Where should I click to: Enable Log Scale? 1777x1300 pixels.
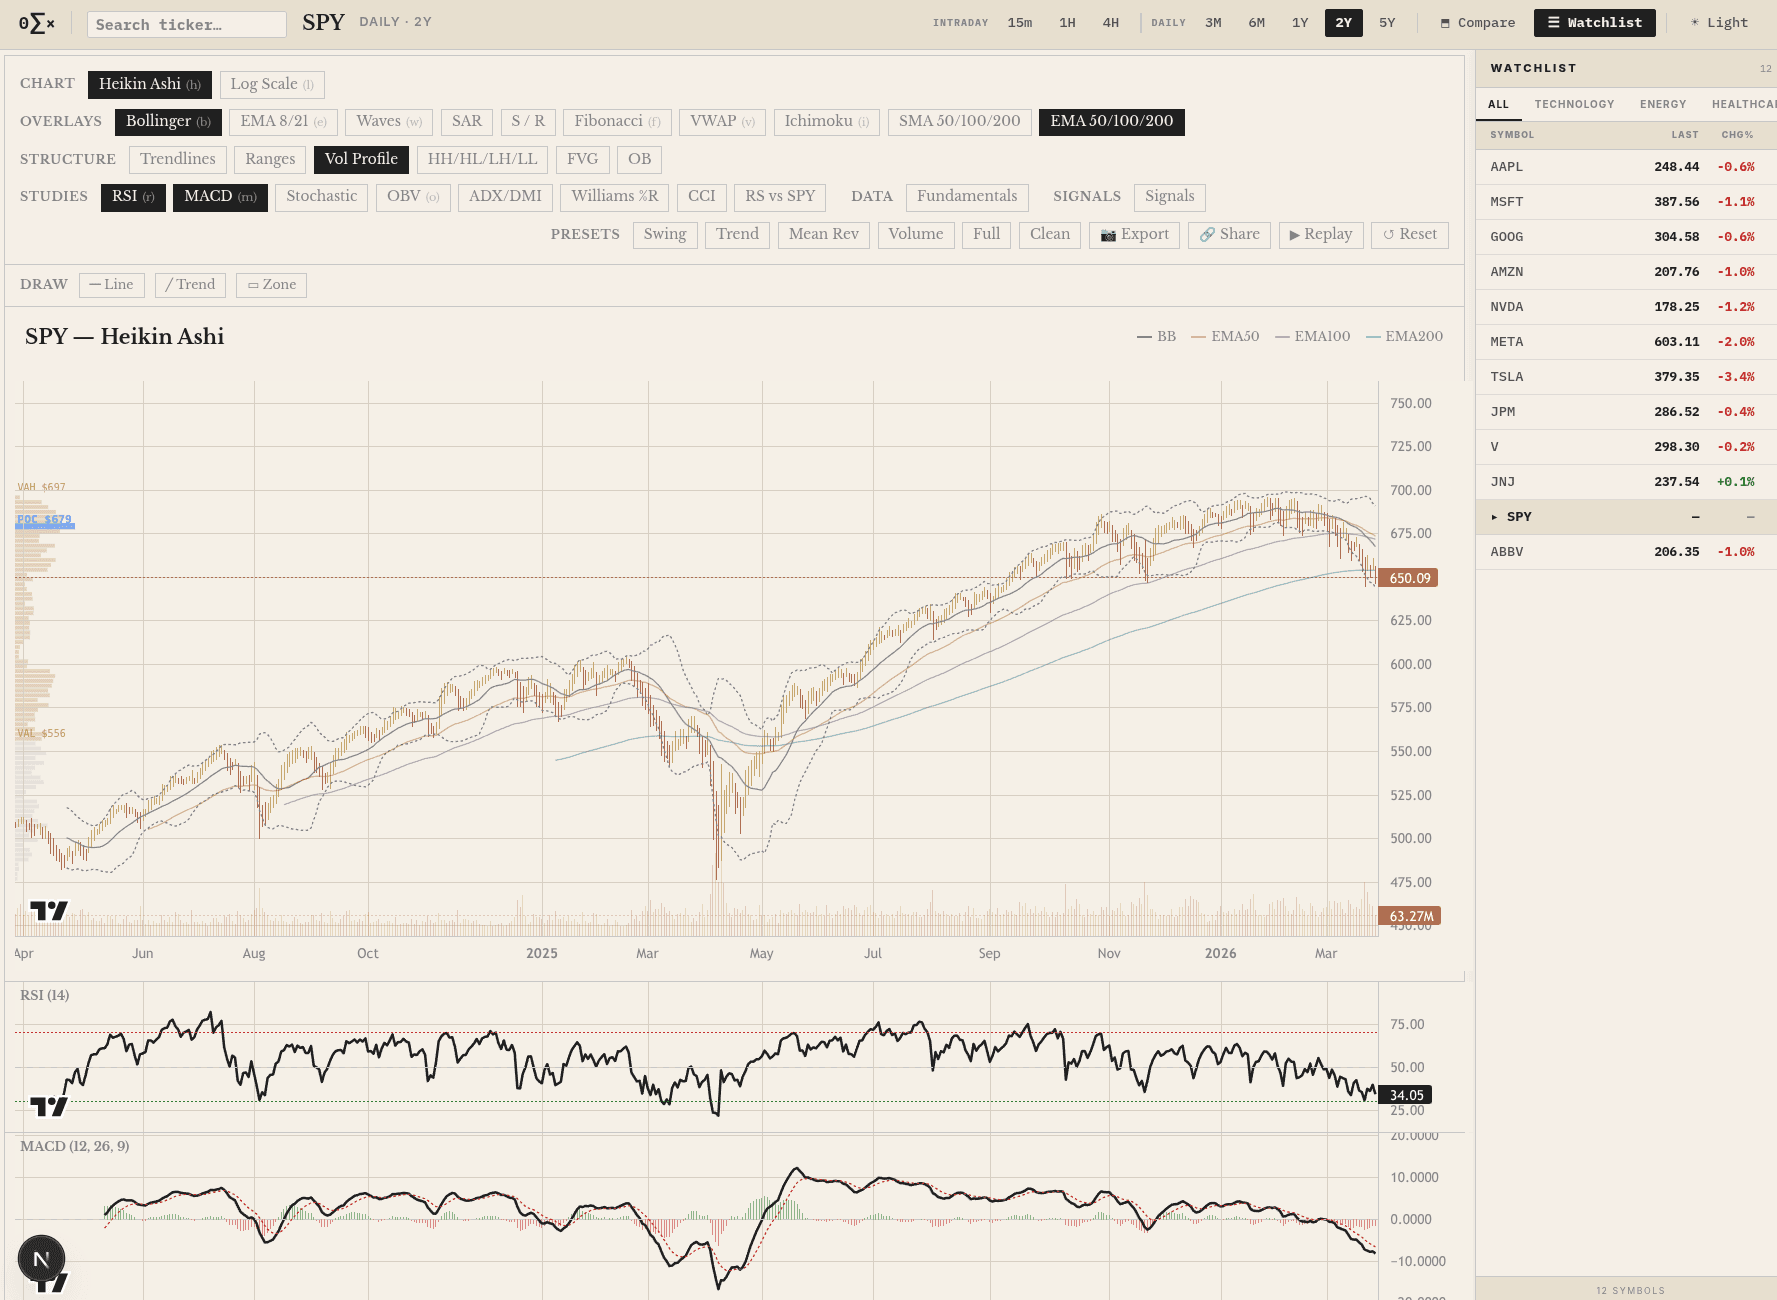point(272,84)
